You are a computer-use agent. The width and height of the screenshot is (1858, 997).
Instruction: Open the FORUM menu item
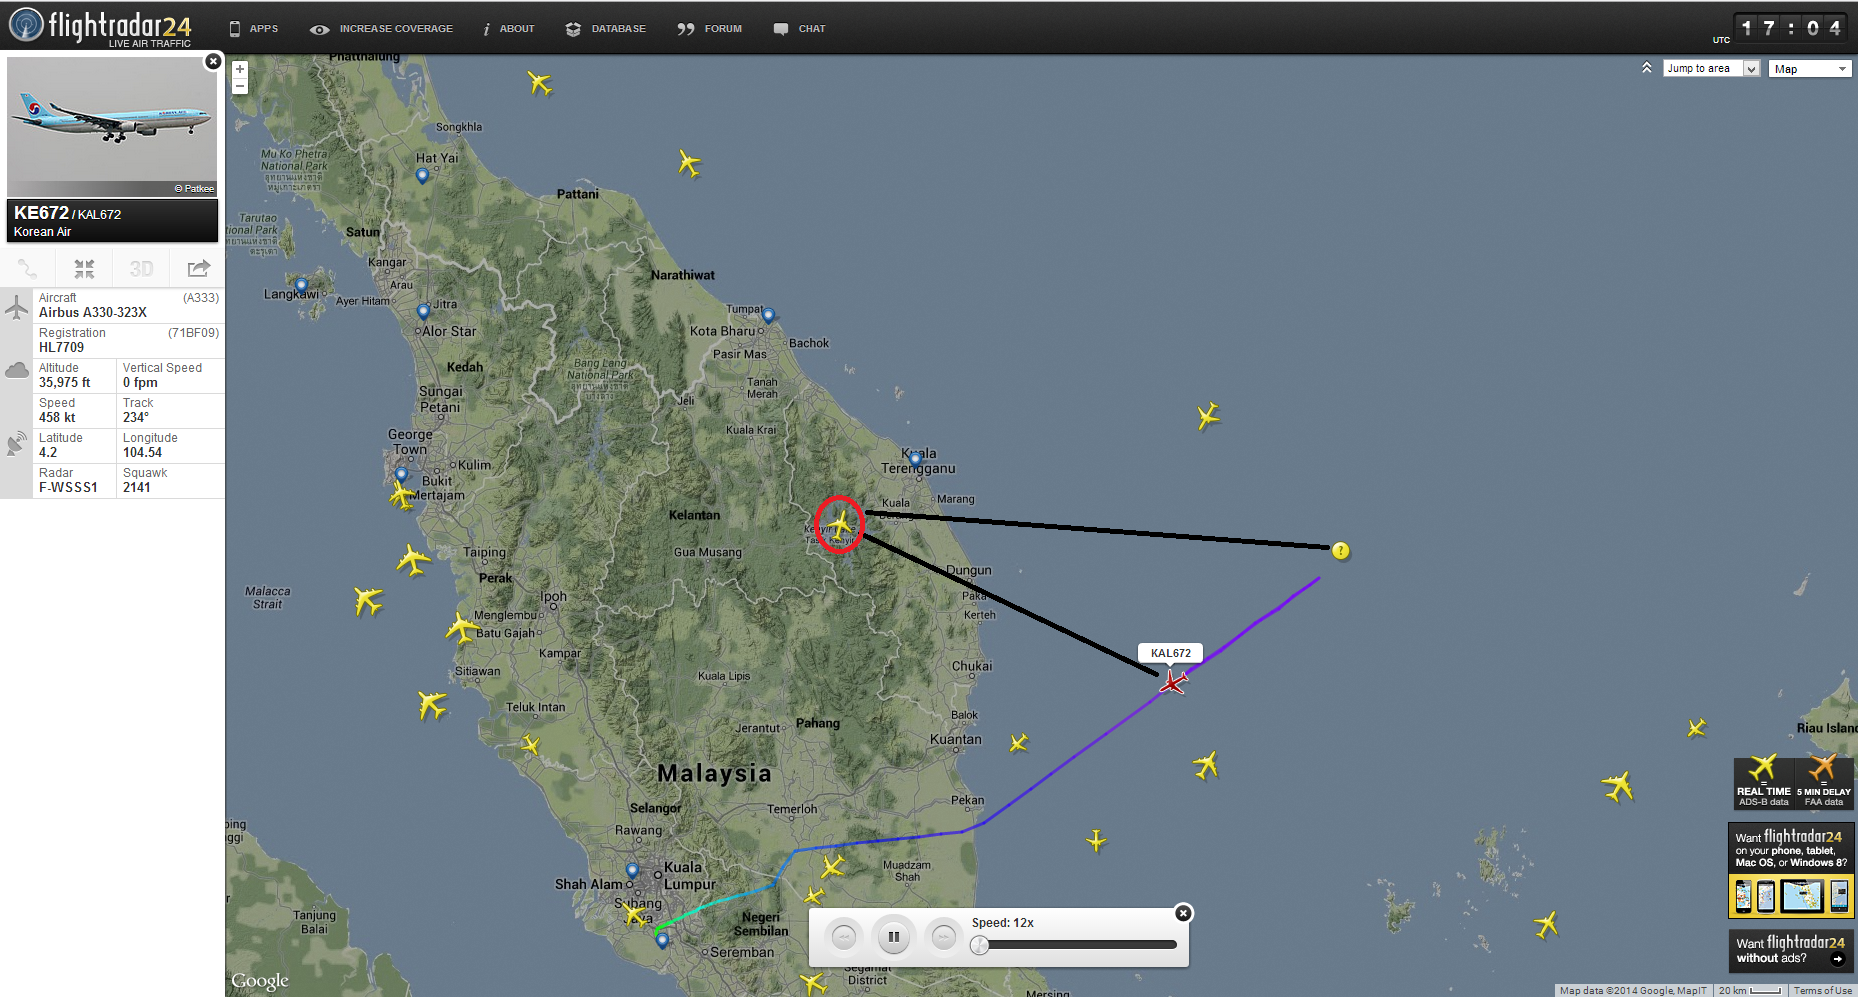point(709,29)
